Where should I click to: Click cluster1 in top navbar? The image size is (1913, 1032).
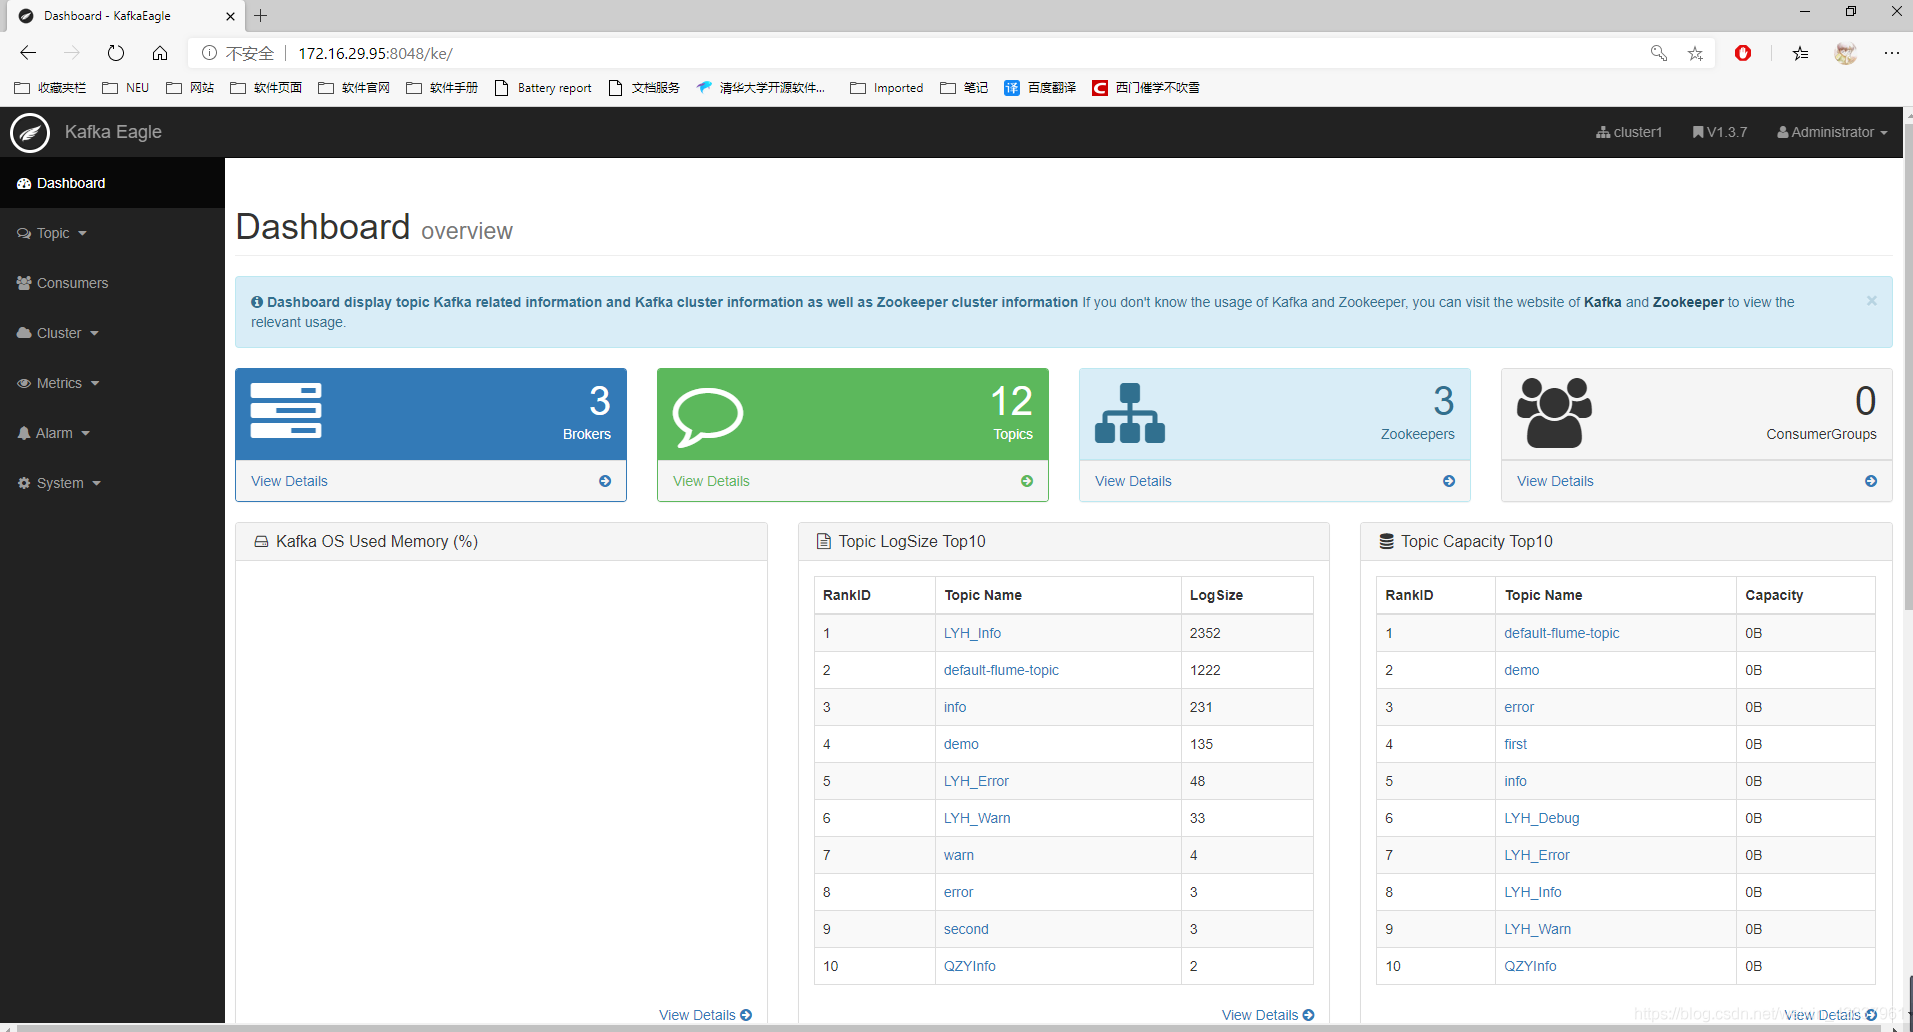pyautogui.click(x=1629, y=132)
